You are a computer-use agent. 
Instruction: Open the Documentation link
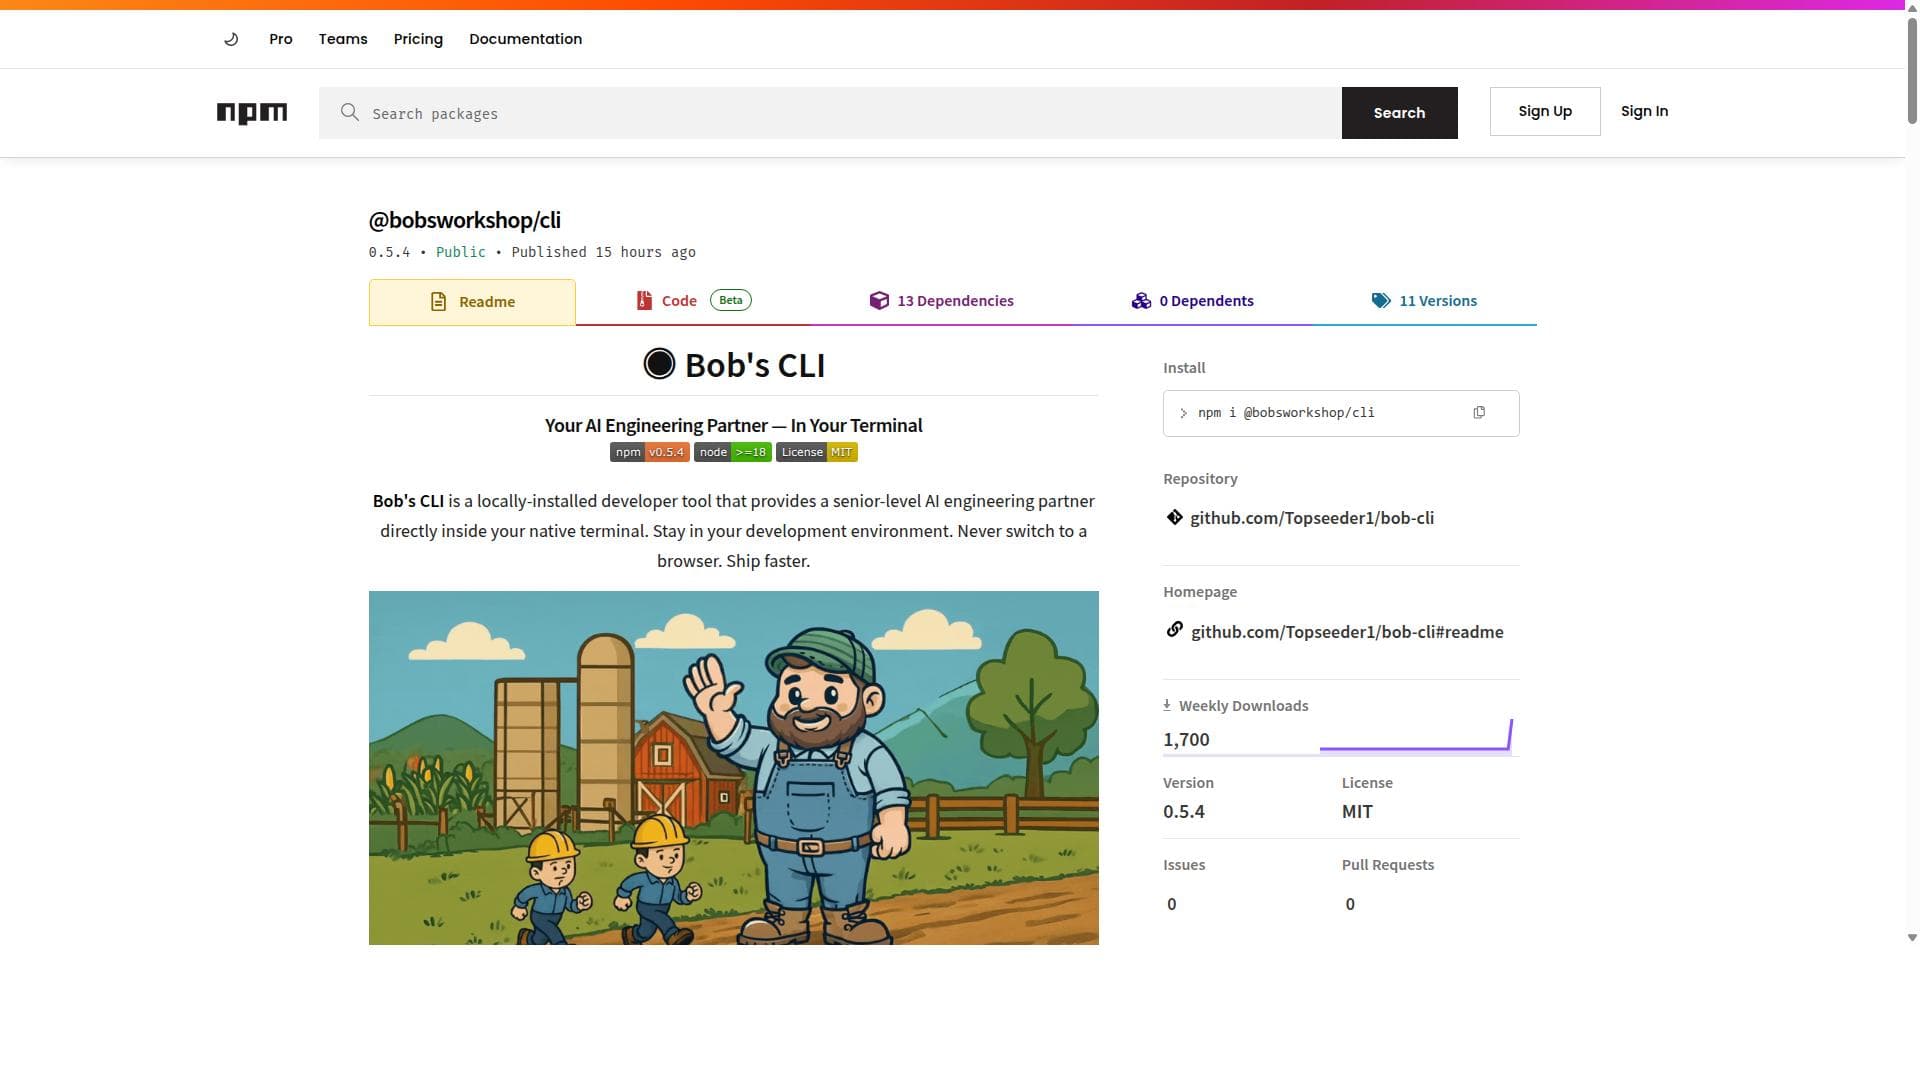(x=525, y=39)
